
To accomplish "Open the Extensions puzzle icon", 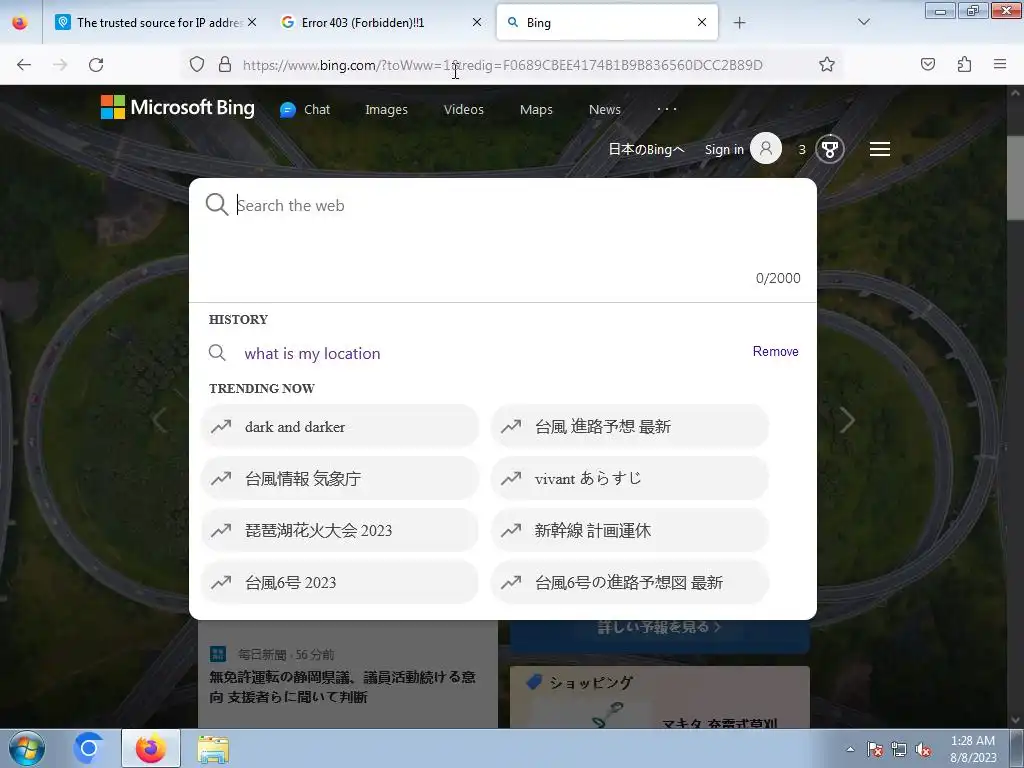I will (964, 64).
